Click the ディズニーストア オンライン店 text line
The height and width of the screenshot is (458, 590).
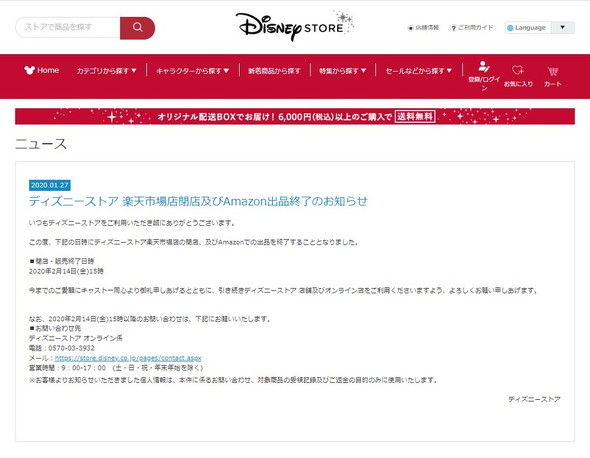click(76, 338)
